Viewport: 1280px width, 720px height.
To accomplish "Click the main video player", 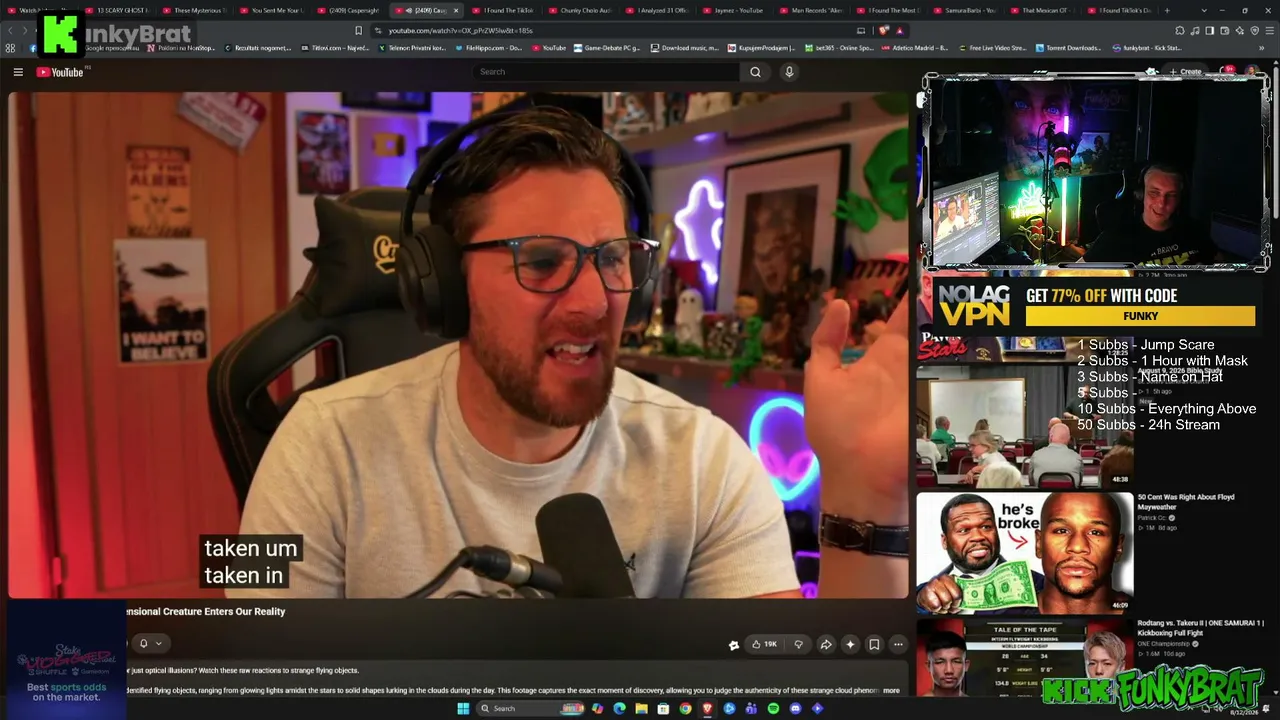I will click(x=459, y=346).
